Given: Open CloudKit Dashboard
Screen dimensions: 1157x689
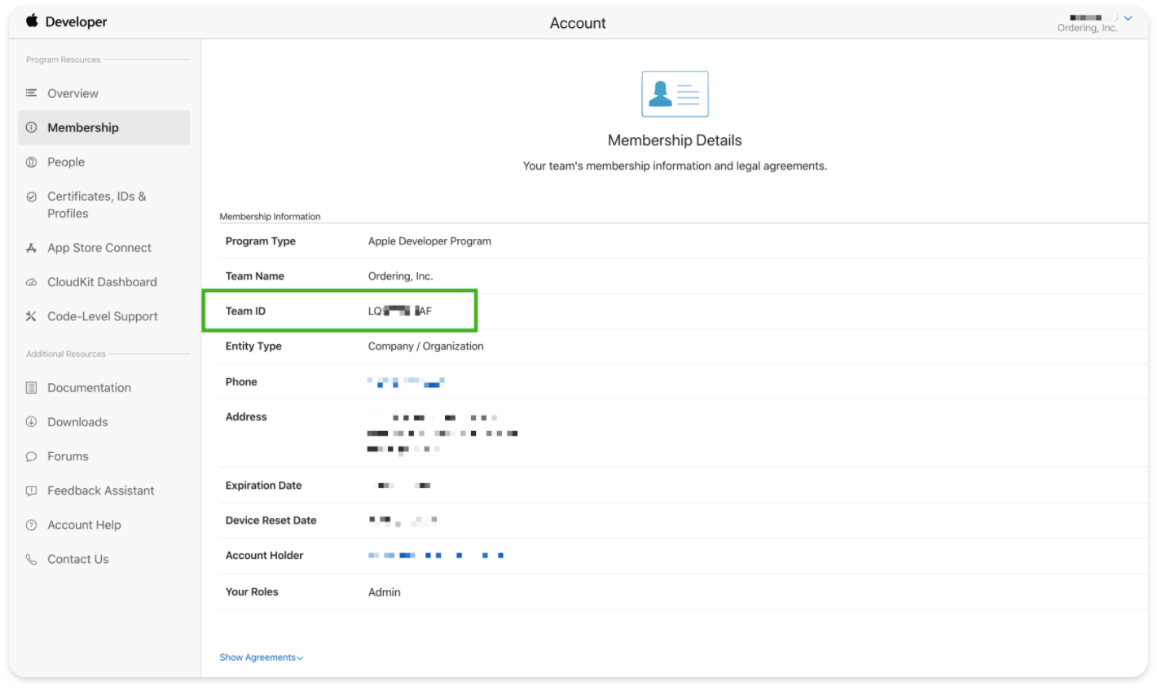Looking at the screenshot, I should 103,282.
